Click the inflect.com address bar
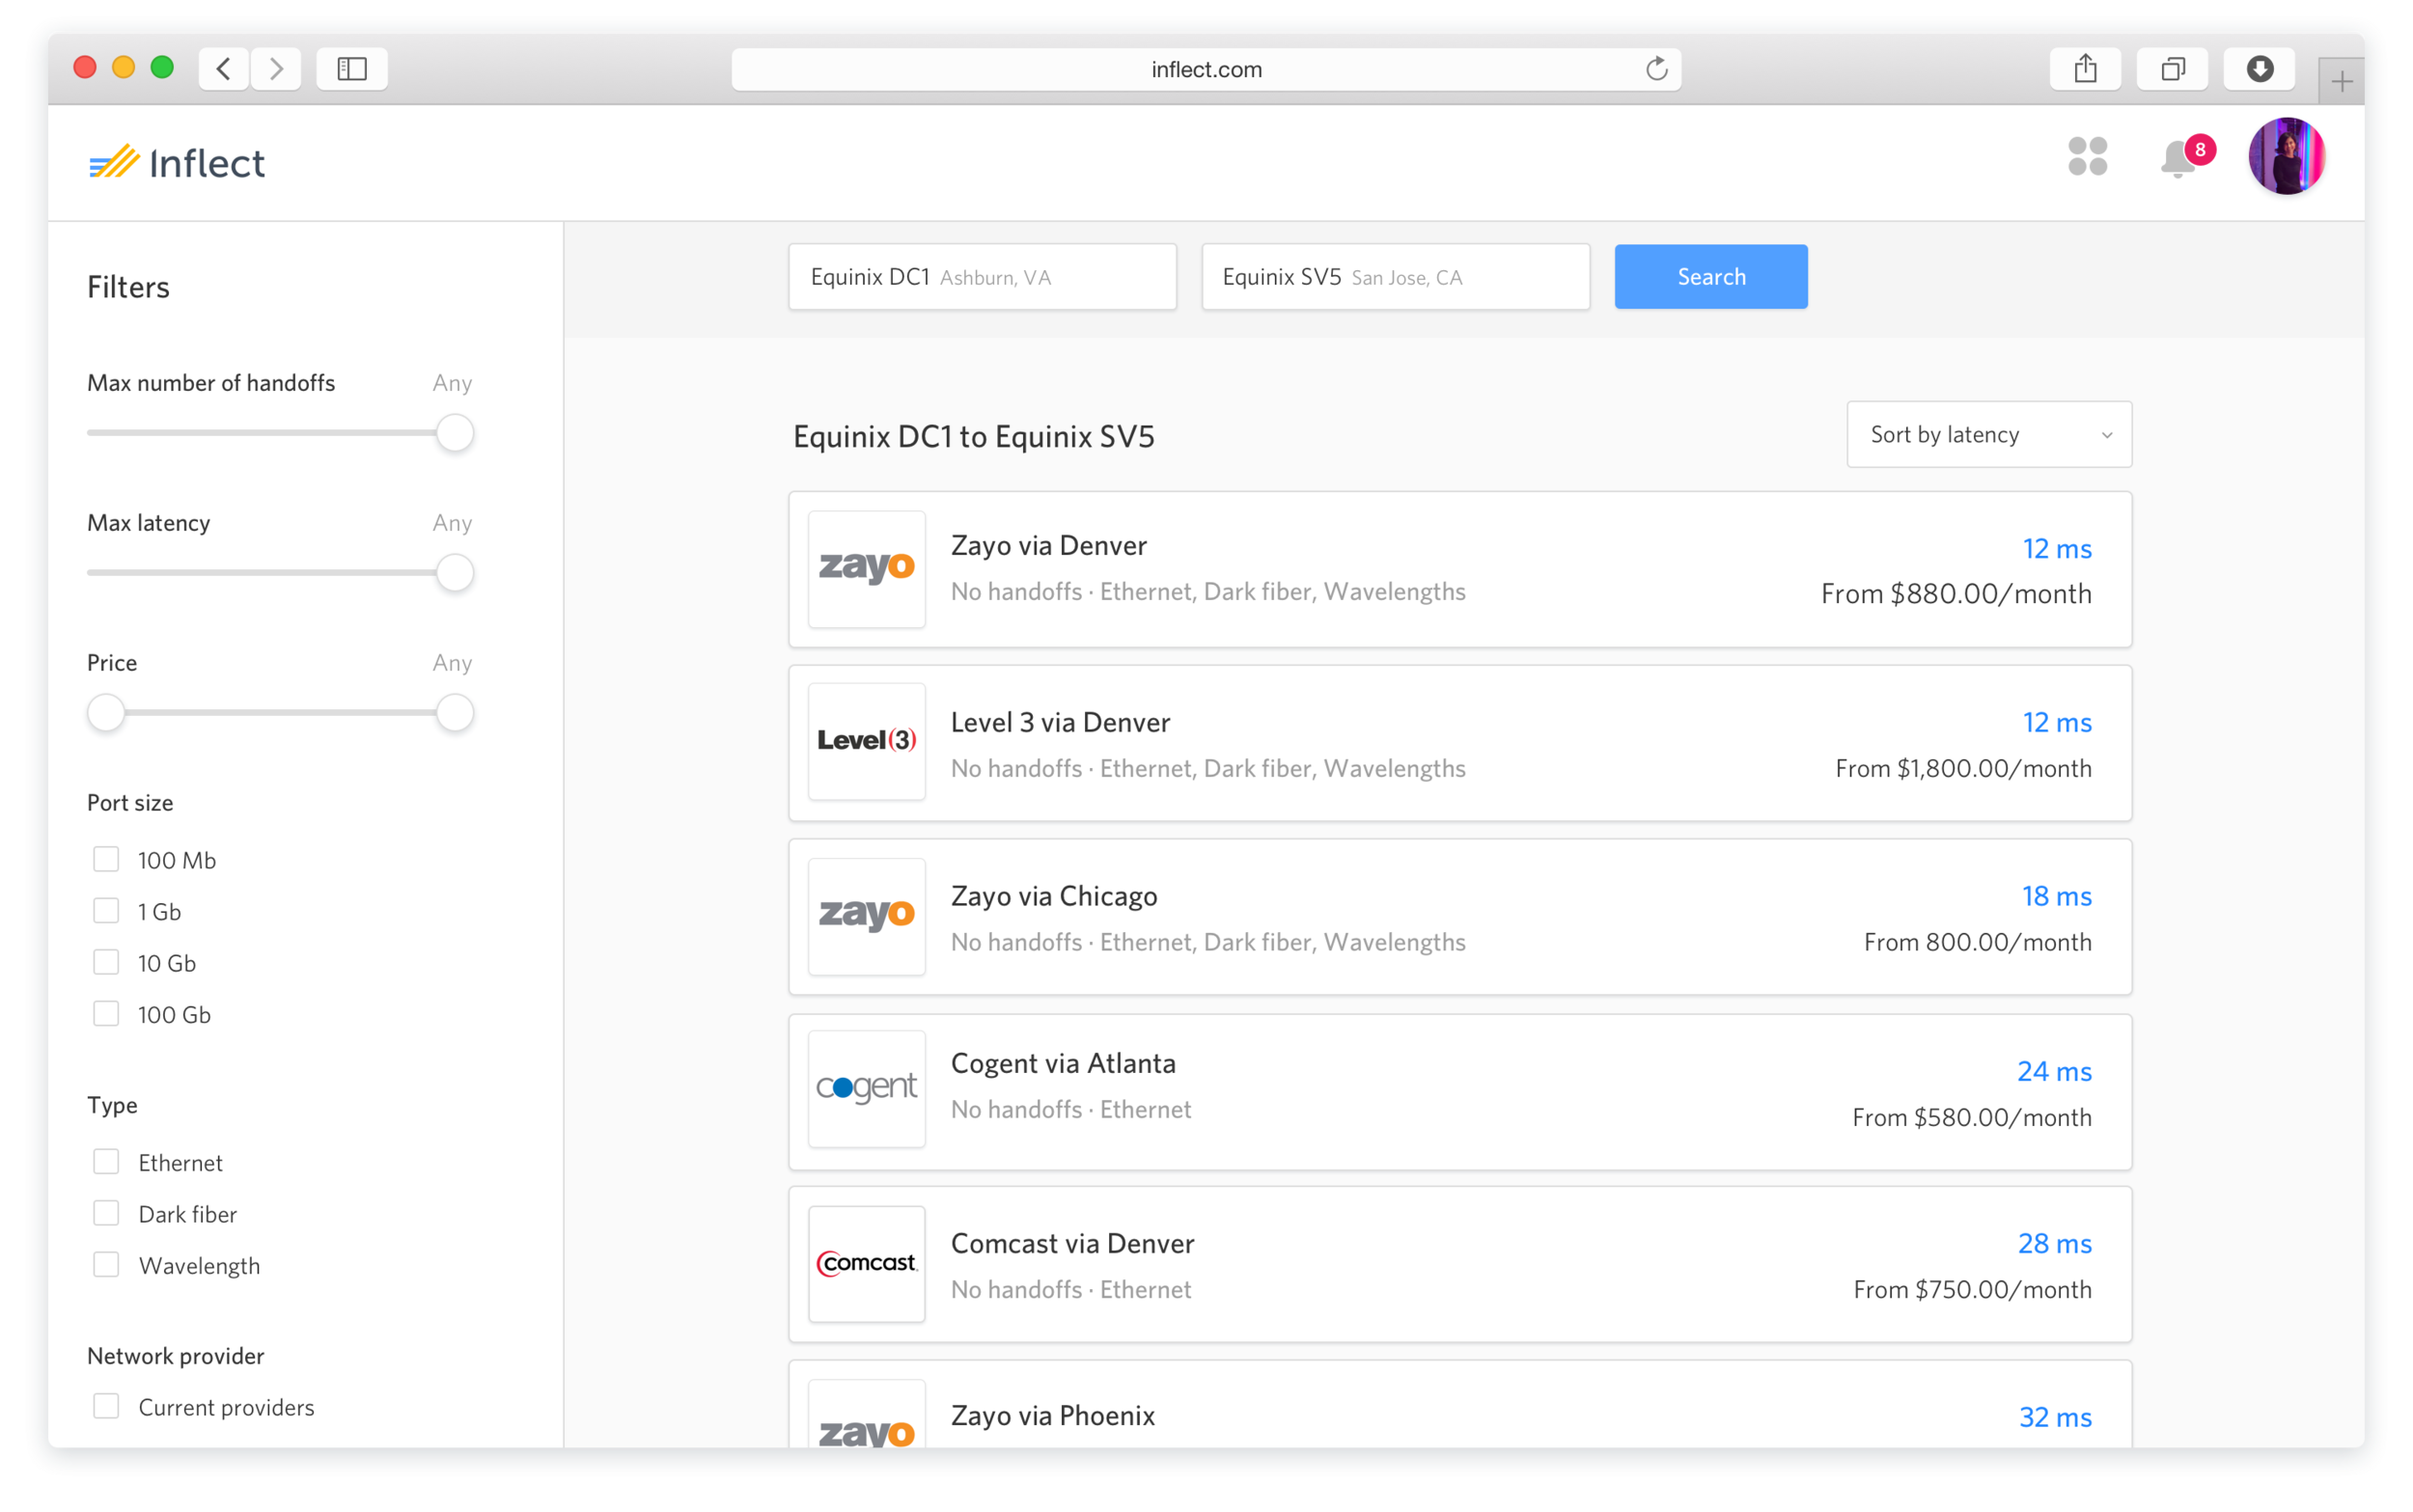The width and height of the screenshot is (2413, 1512). click(1206, 69)
